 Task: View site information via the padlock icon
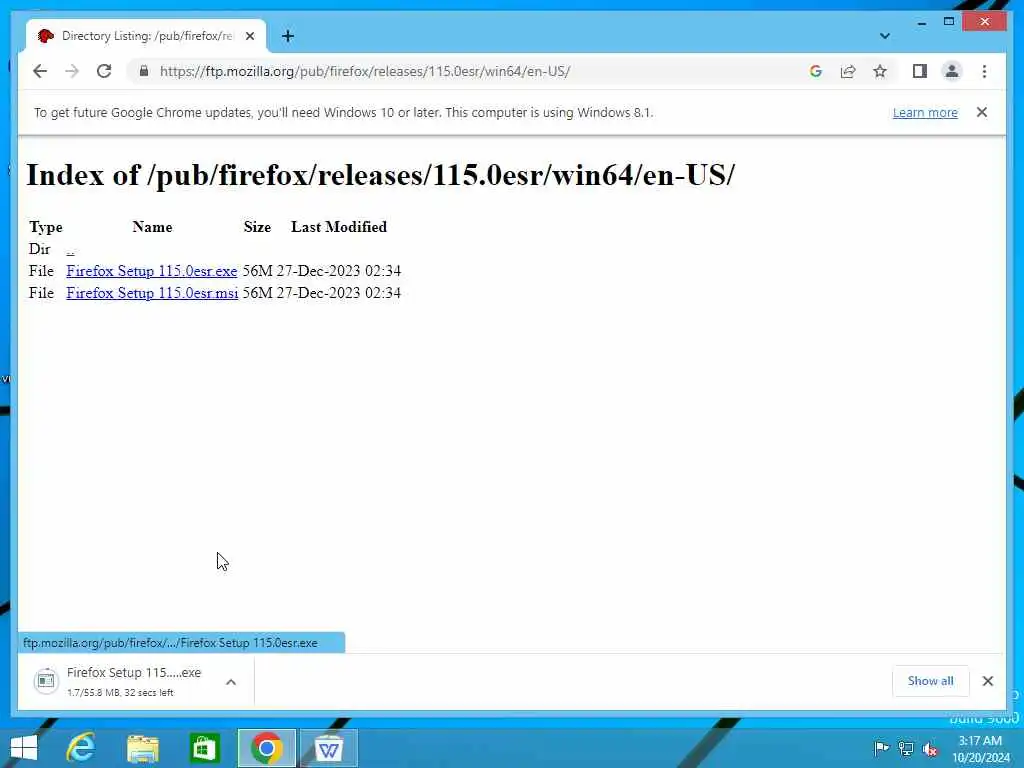pos(144,71)
